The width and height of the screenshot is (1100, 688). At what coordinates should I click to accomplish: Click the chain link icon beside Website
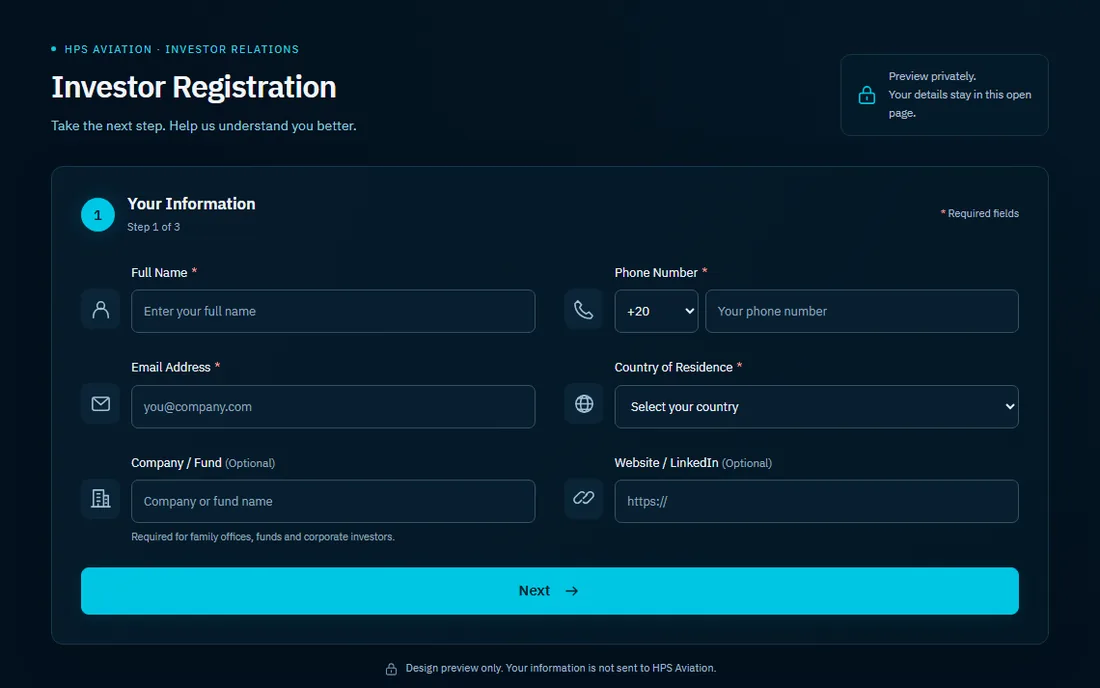(584, 498)
